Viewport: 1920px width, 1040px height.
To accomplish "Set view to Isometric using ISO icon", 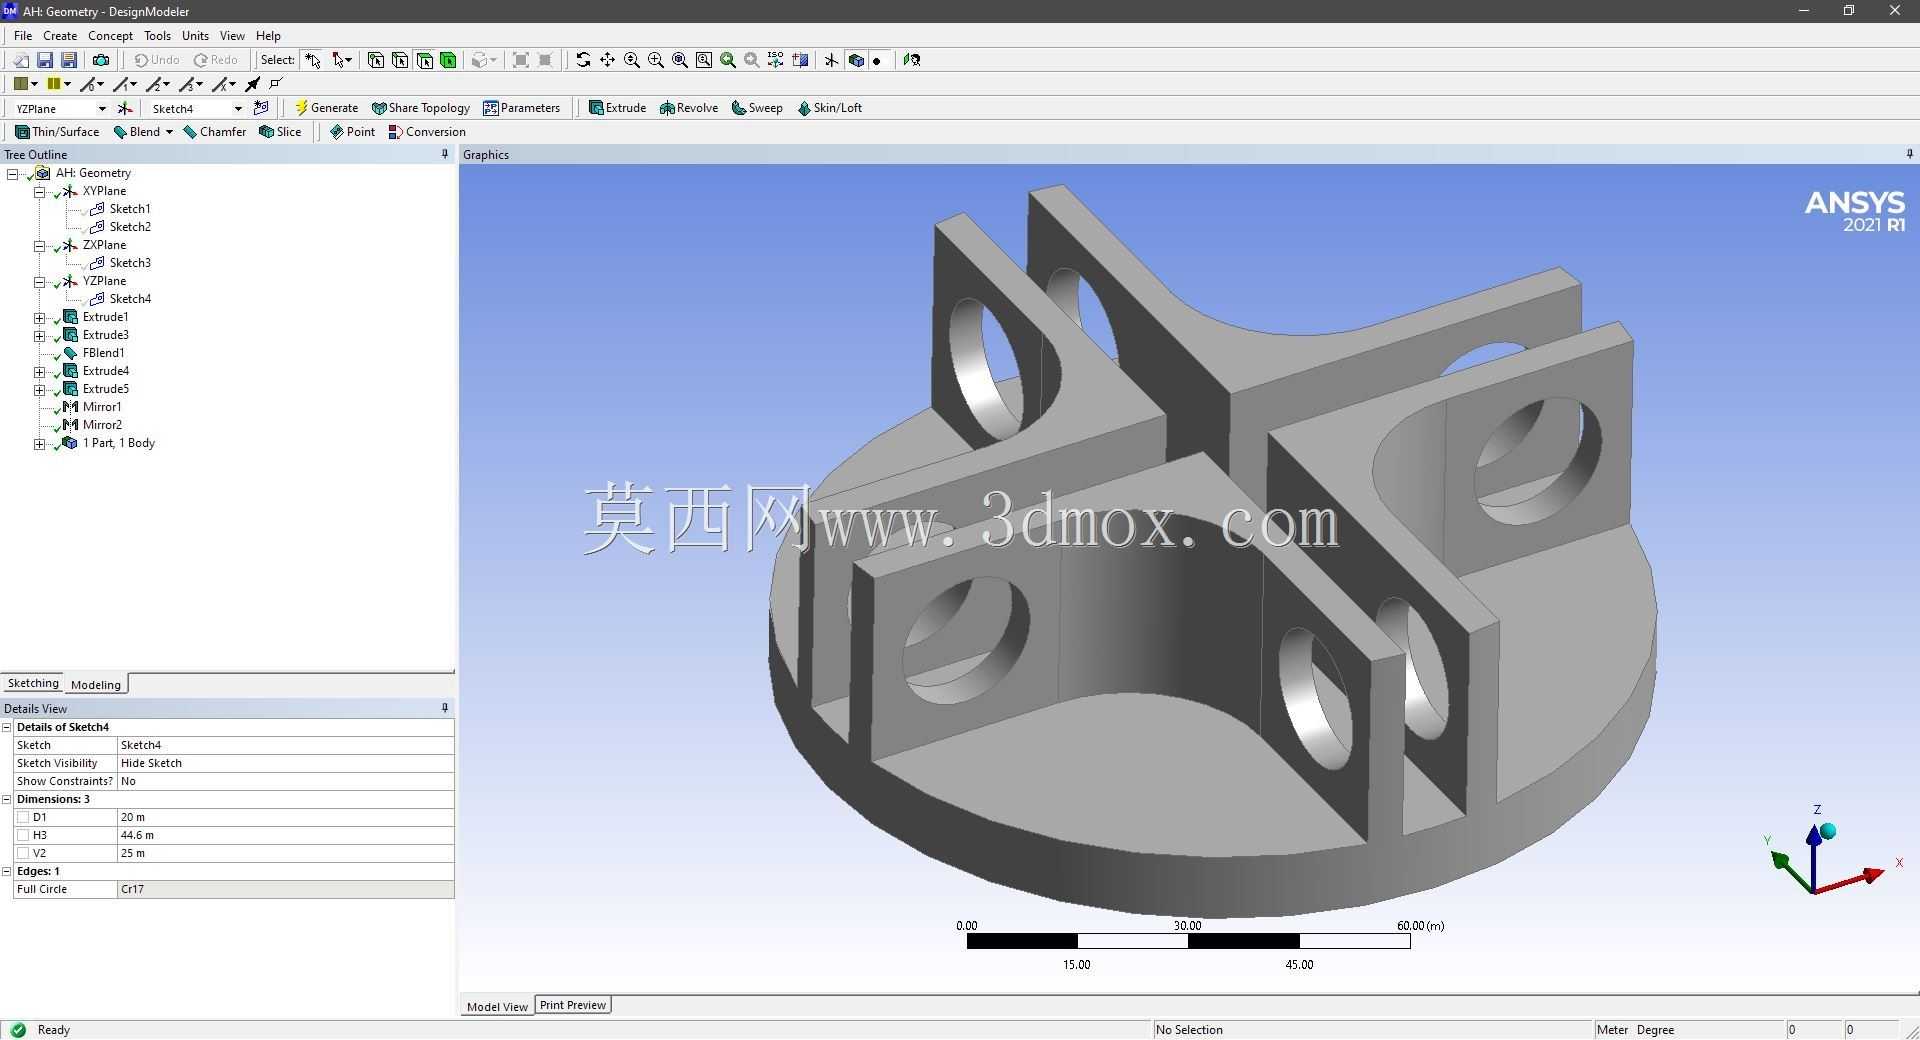I will (776, 60).
